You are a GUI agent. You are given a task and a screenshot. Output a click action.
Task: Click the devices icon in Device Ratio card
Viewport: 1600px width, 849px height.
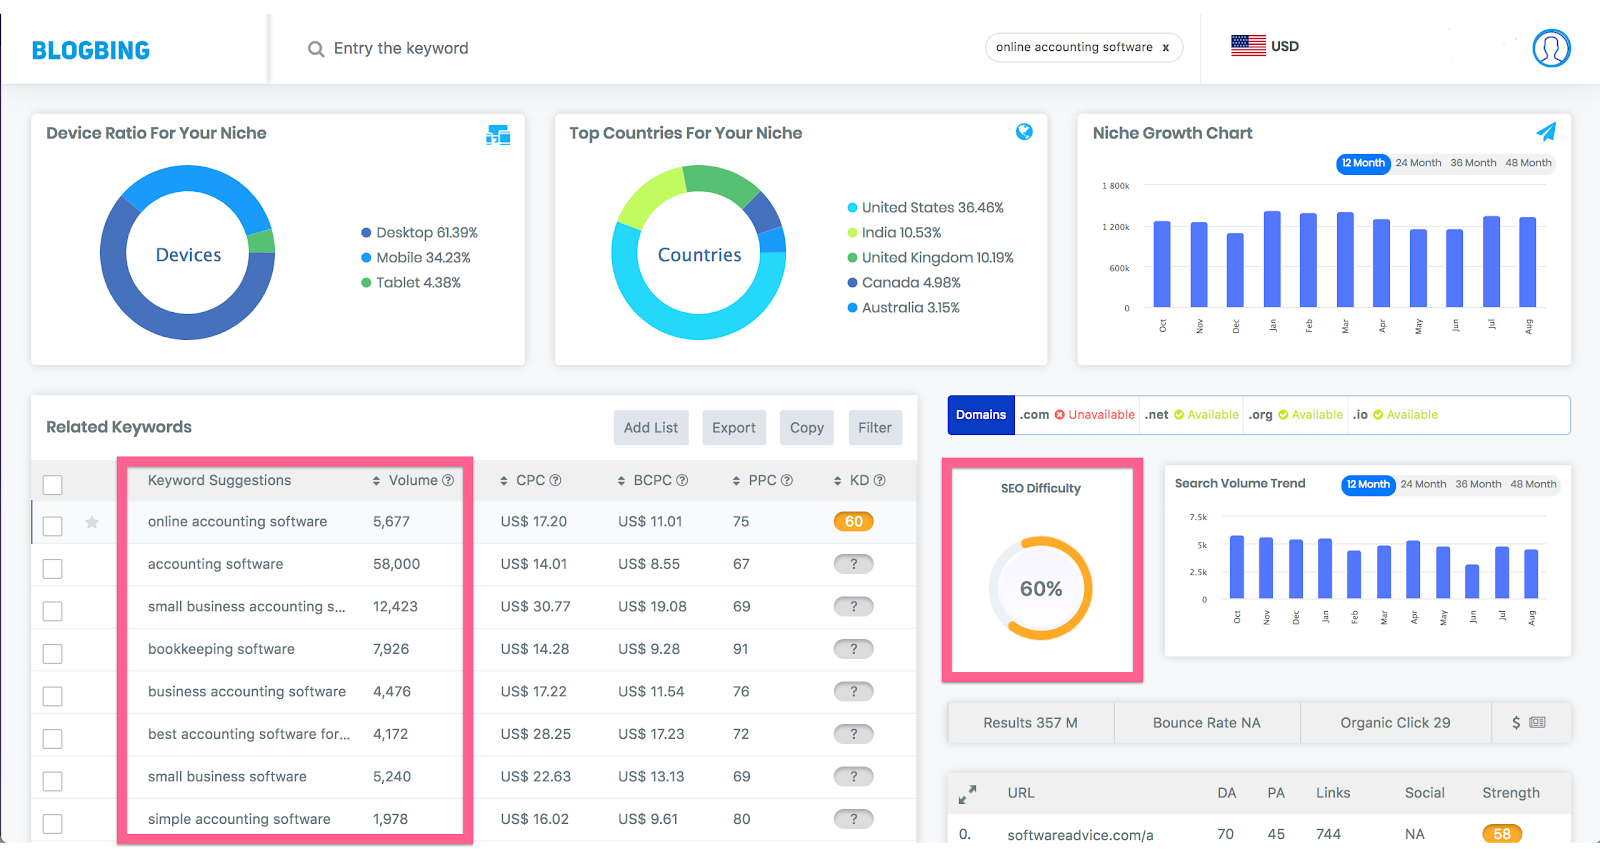(498, 135)
